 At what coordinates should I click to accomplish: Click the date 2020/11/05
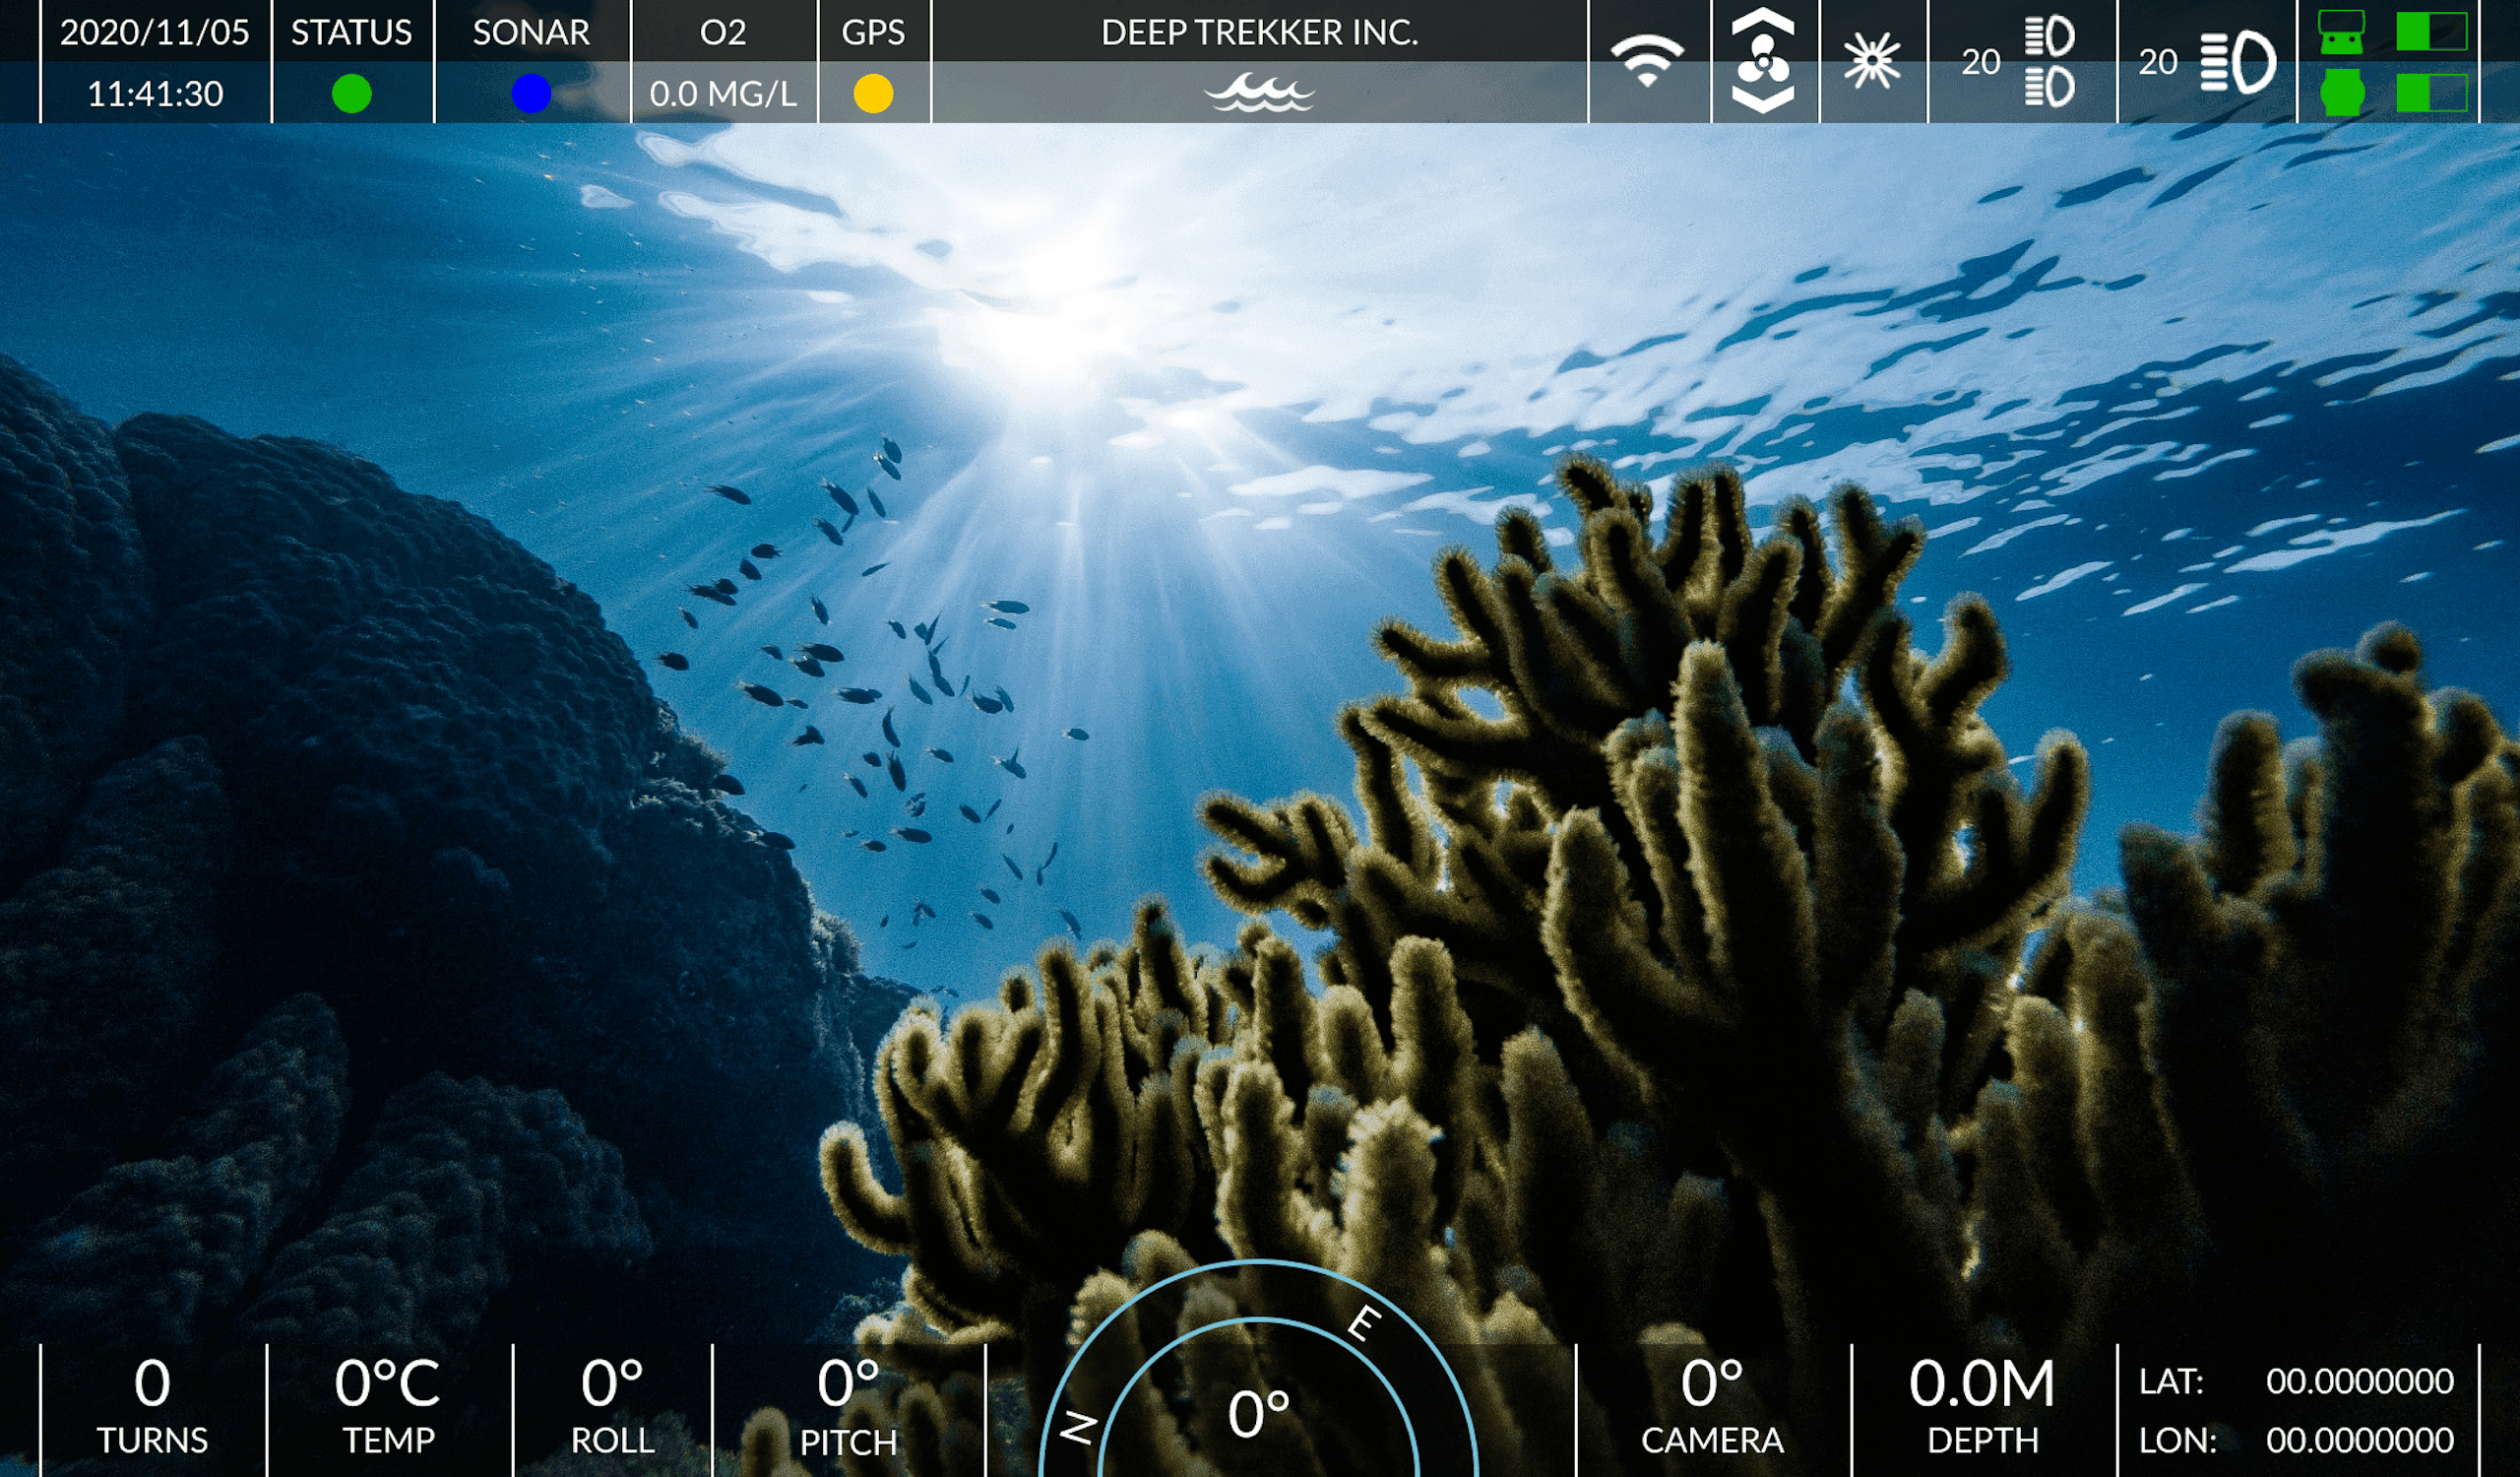[x=155, y=33]
